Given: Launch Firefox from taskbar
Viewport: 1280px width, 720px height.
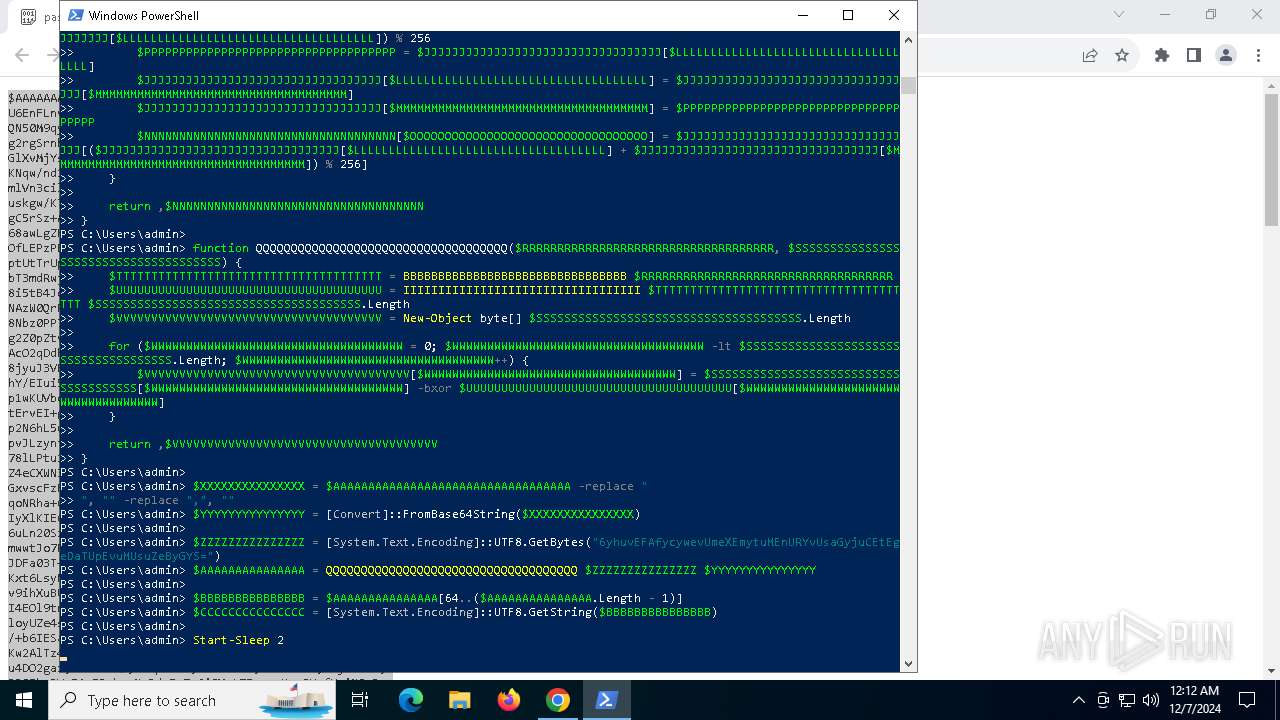Looking at the screenshot, I should [x=509, y=700].
